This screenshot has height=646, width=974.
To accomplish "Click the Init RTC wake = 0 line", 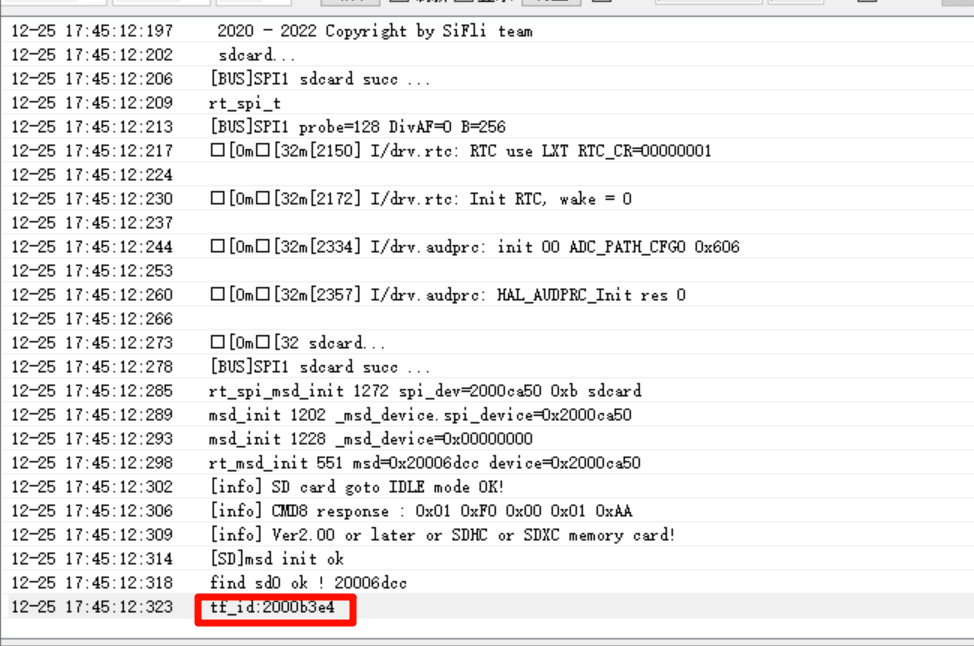I will (420, 199).
